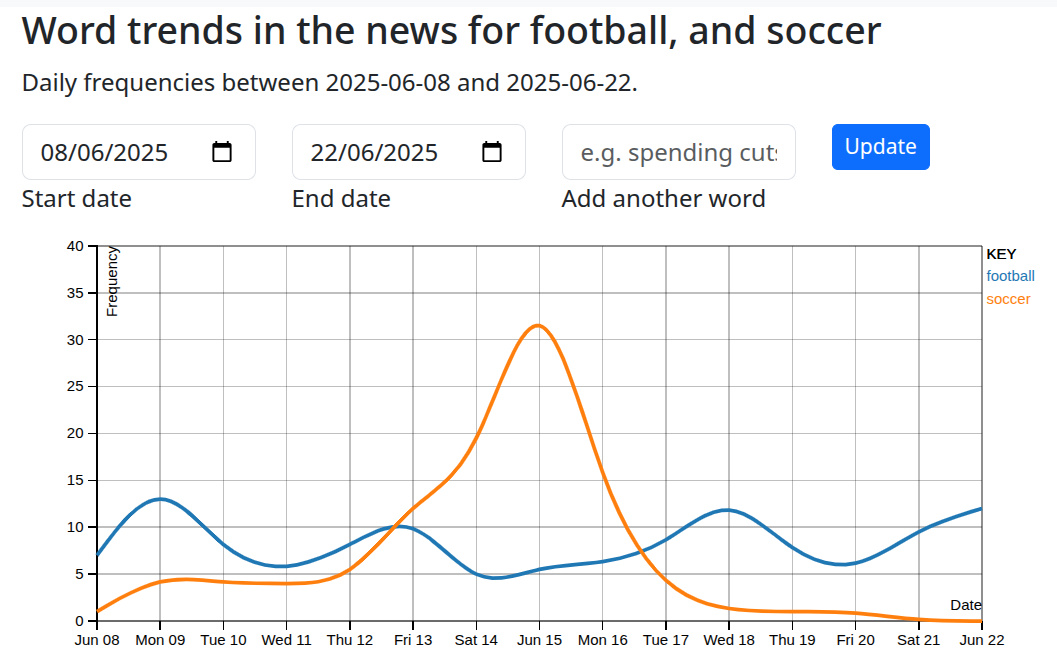This screenshot has width=1057, height=662.
Task: Click the soccer peak at Jun 15
Action: (539, 325)
